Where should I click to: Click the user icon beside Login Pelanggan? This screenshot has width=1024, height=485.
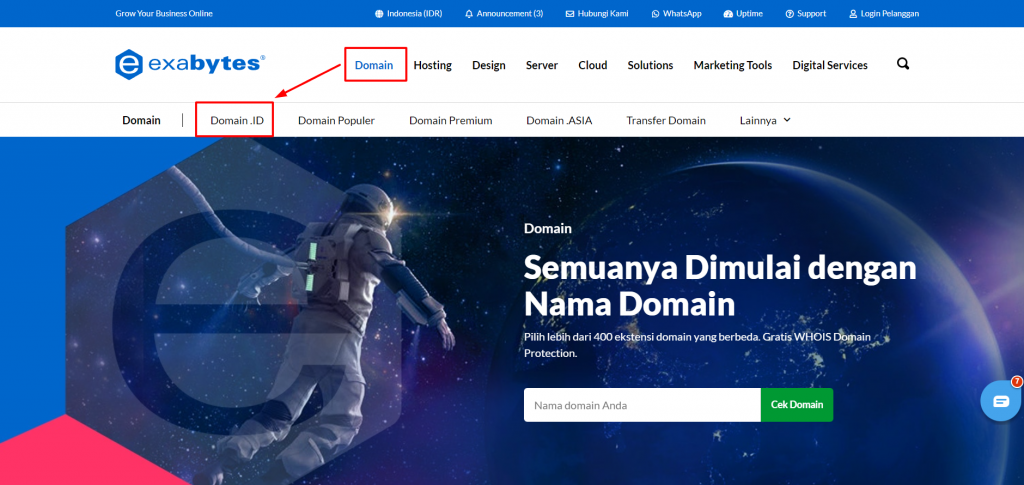coord(853,14)
